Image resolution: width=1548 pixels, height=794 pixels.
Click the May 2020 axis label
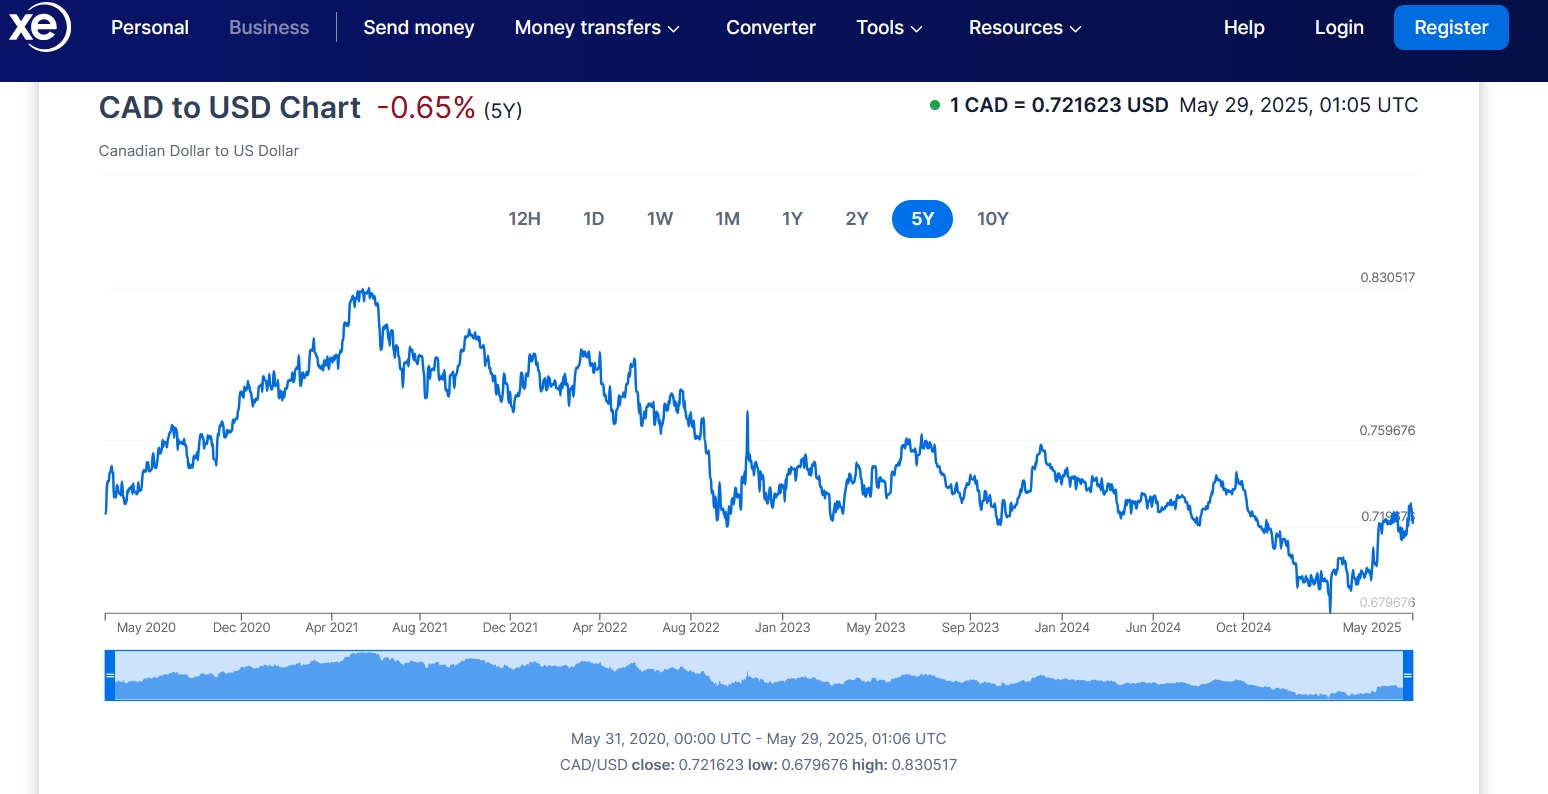[x=146, y=627]
